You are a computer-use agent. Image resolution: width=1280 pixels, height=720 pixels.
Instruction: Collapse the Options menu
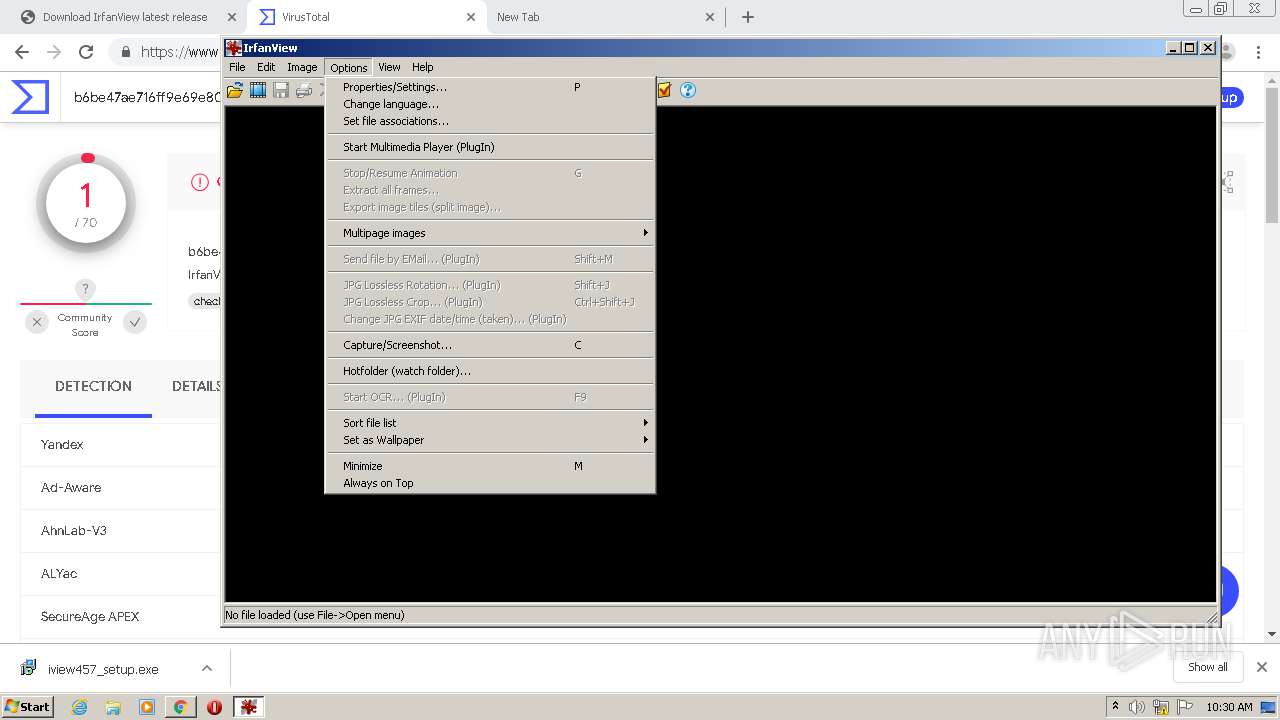[349, 67]
